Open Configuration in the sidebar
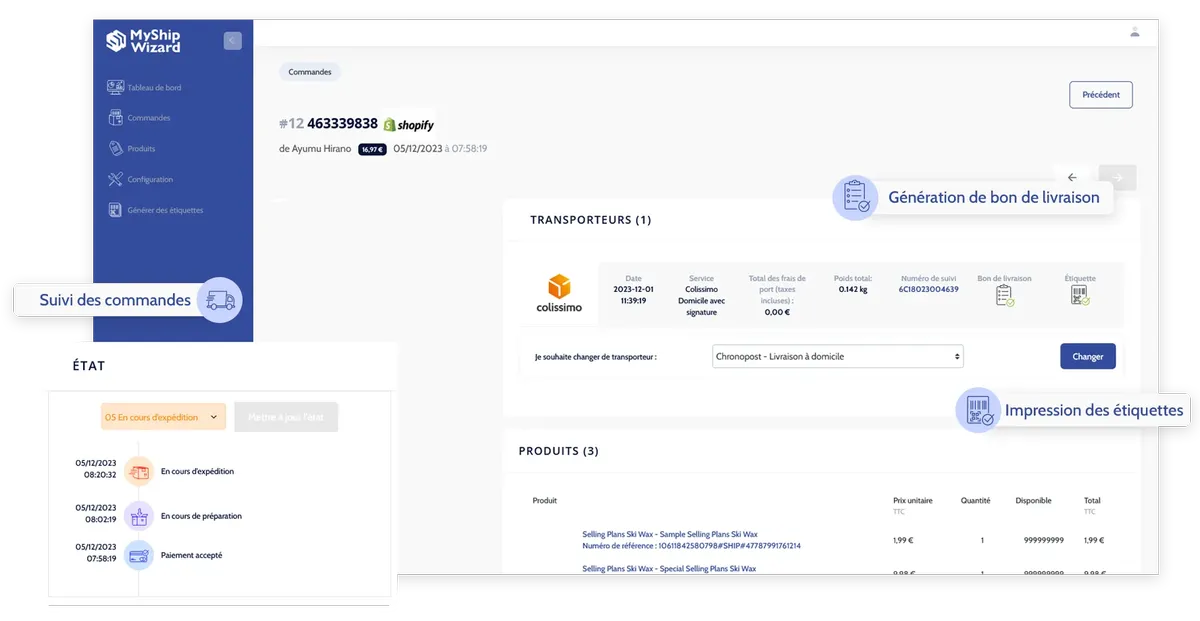The width and height of the screenshot is (1200, 621). pyautogui.click(x=150, y=180)
